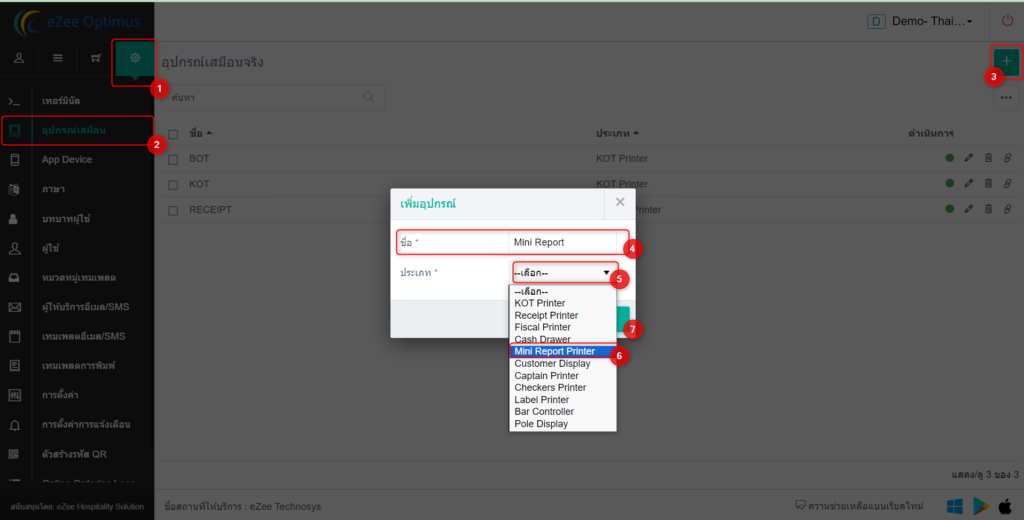Screen dimensions: 1024x520
Task: Check the BOT row checkbox
Action: (x=173, y=159)
